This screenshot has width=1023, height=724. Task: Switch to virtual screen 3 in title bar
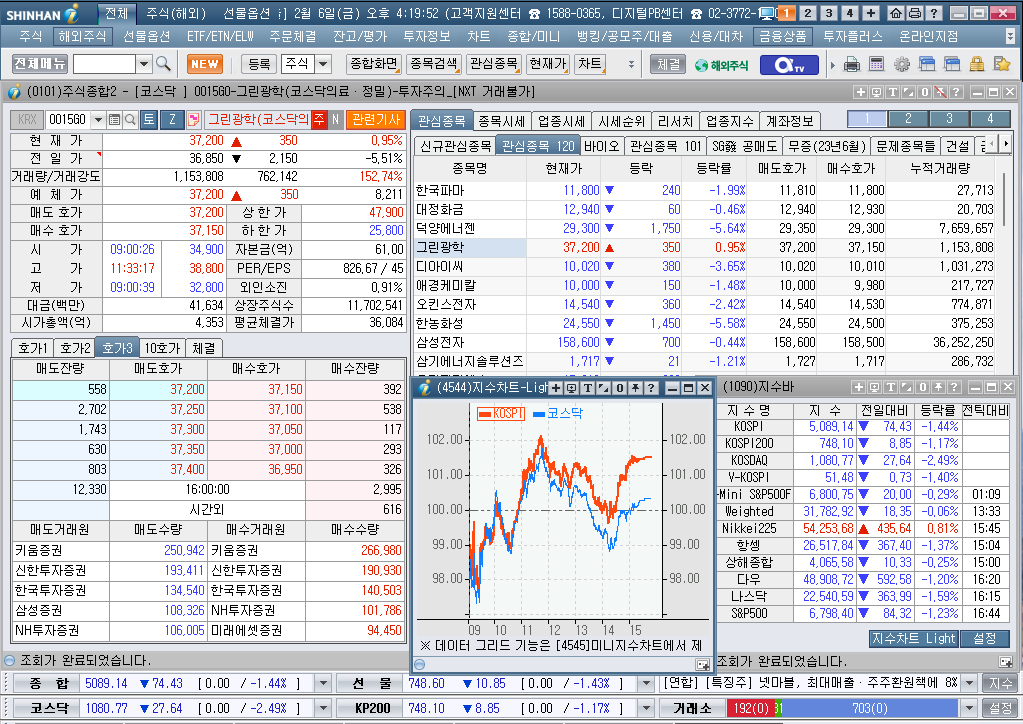[x=829, y=12]
